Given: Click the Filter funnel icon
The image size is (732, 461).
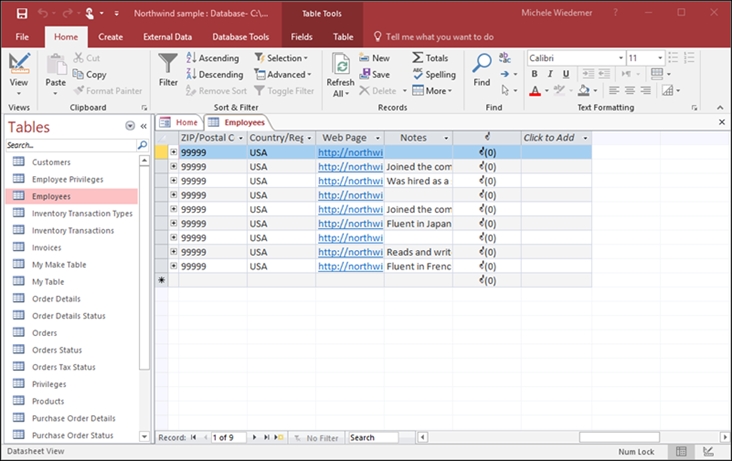Looking at the screenshot, I should [168, 64].
